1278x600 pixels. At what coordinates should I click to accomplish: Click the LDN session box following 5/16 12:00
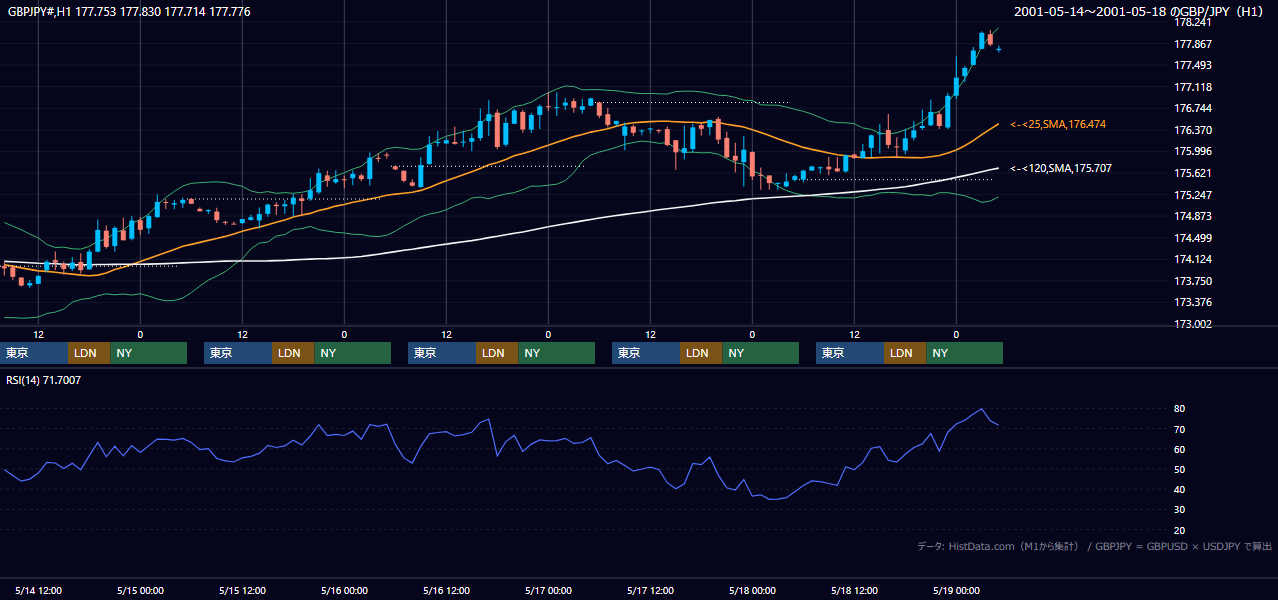pos(497,353)
